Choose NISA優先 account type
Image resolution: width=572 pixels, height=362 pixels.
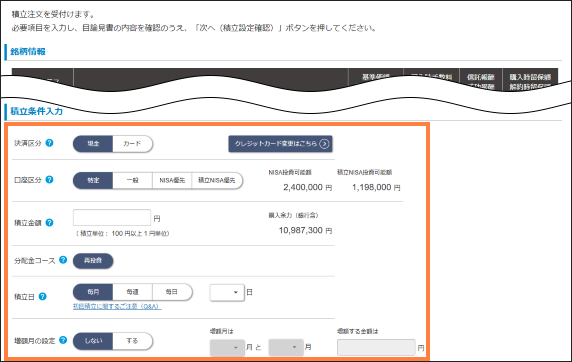[172, 180]
